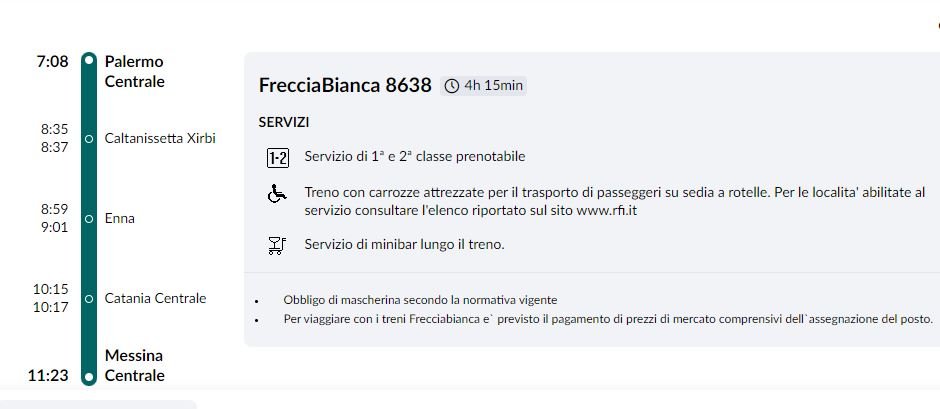Select the Messina Centrale arrival stop marker

(x=88, y=377)
